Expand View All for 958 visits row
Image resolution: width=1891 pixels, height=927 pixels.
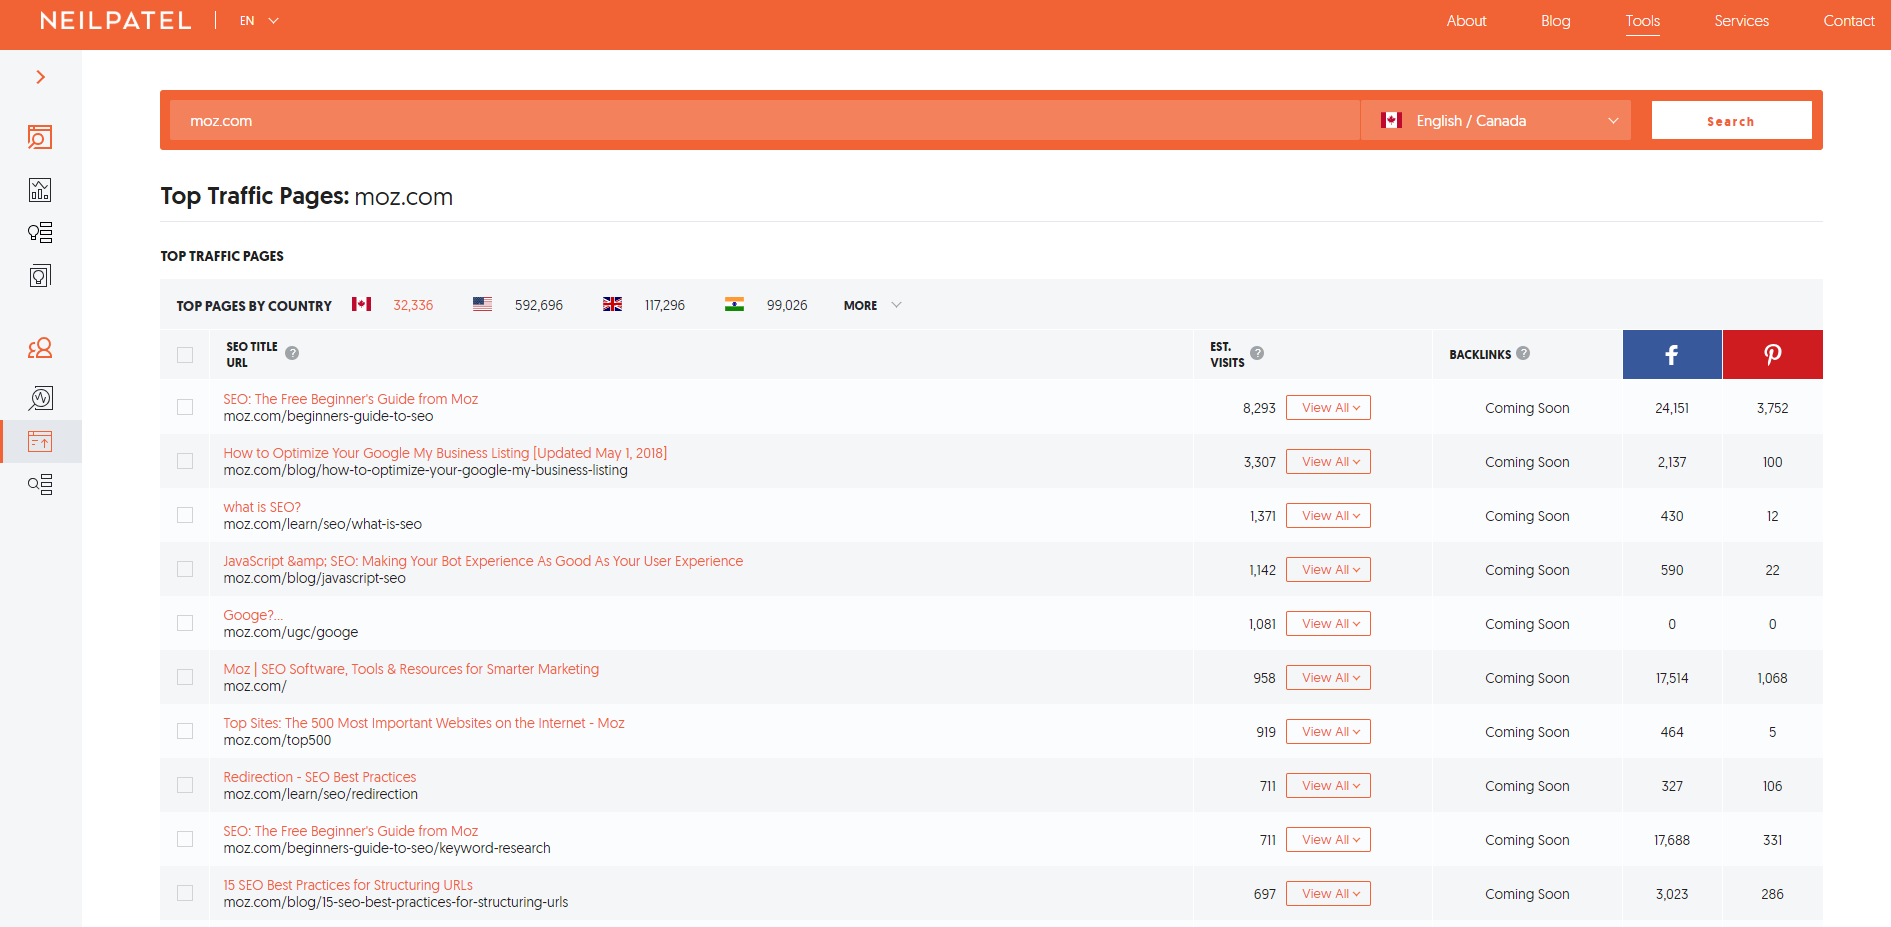coord(1328,678)
